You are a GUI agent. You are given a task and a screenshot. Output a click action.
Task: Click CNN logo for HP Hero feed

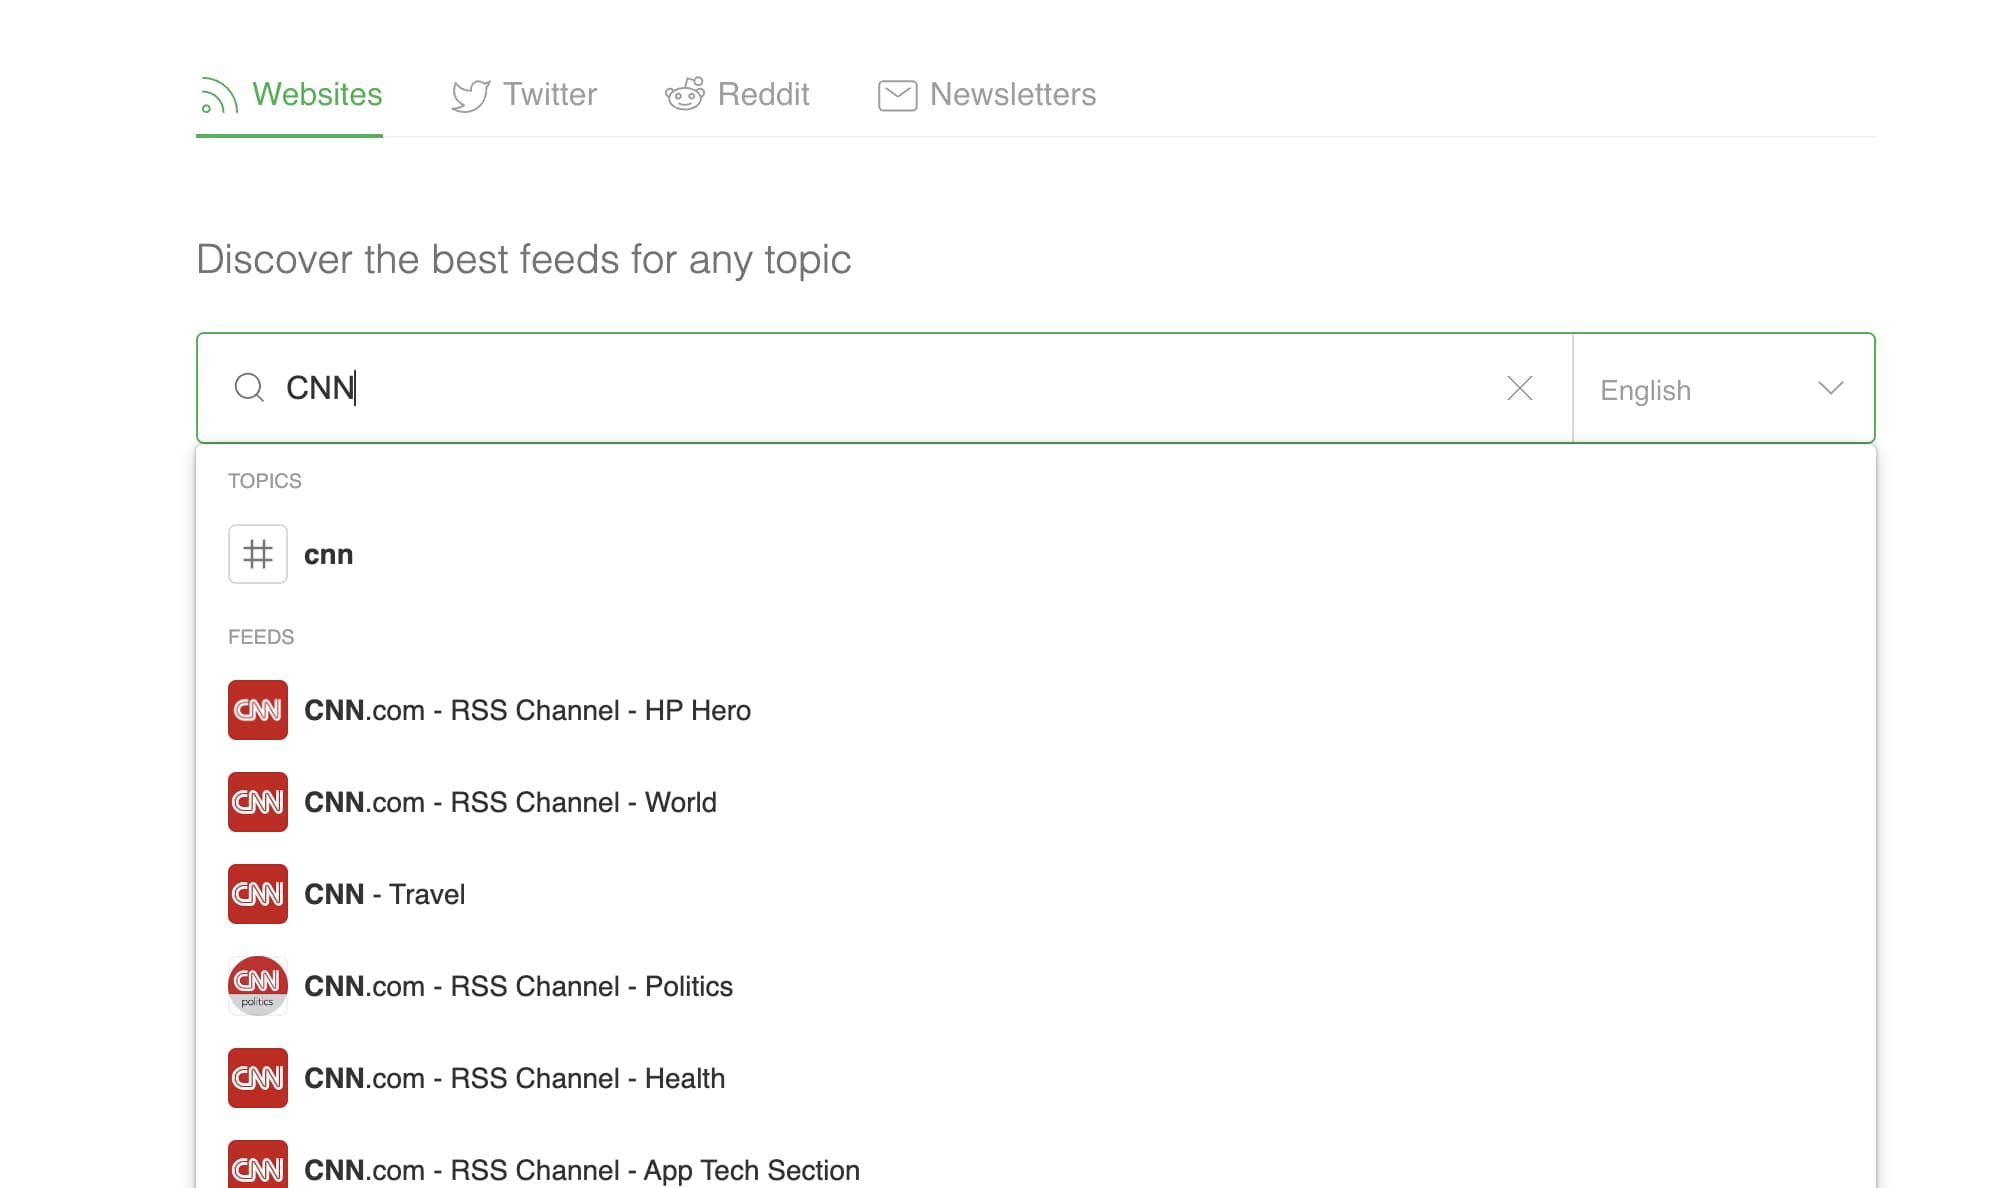coord(258,710)
